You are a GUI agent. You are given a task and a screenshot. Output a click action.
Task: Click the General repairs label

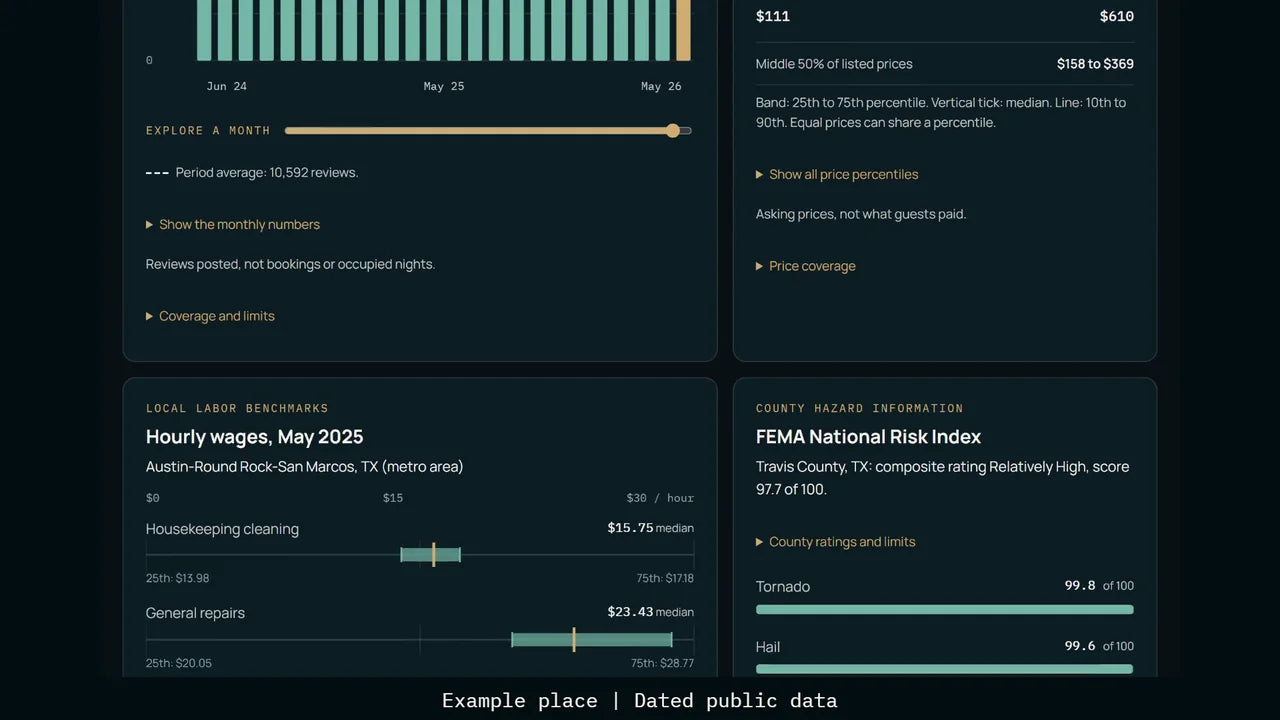(195, 613)
